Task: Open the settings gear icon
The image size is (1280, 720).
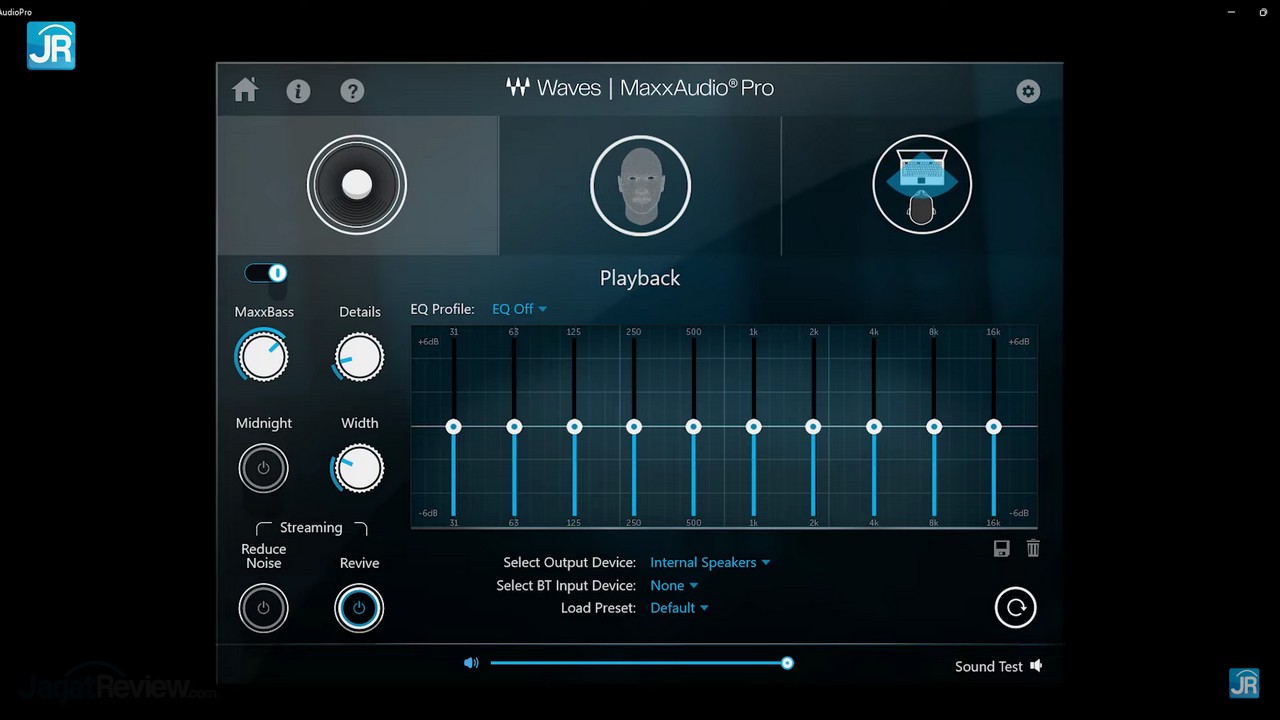Action: [1028, 91]
